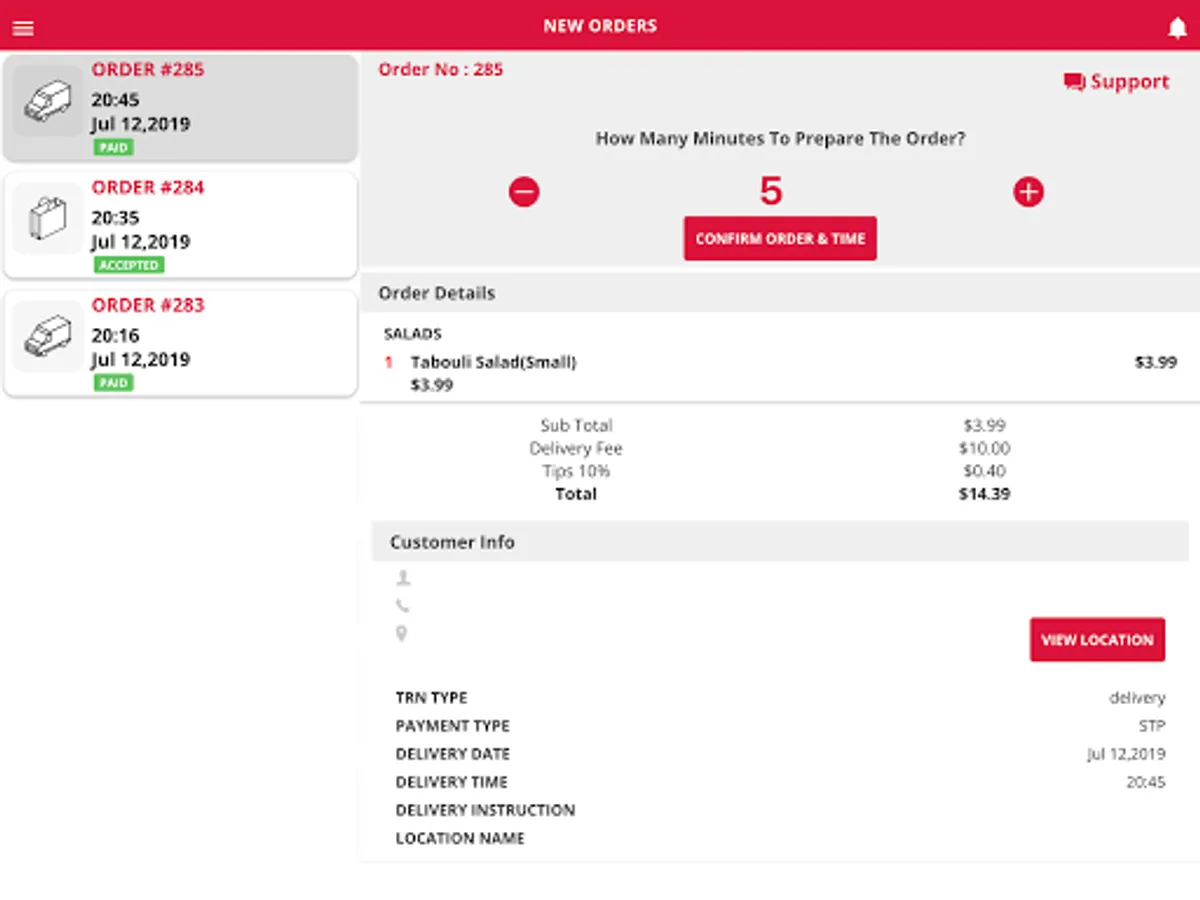This screenshot has width=1200, height=900.
Task: Click the takeaway bag icon for order #284
Action: [48, 218]
